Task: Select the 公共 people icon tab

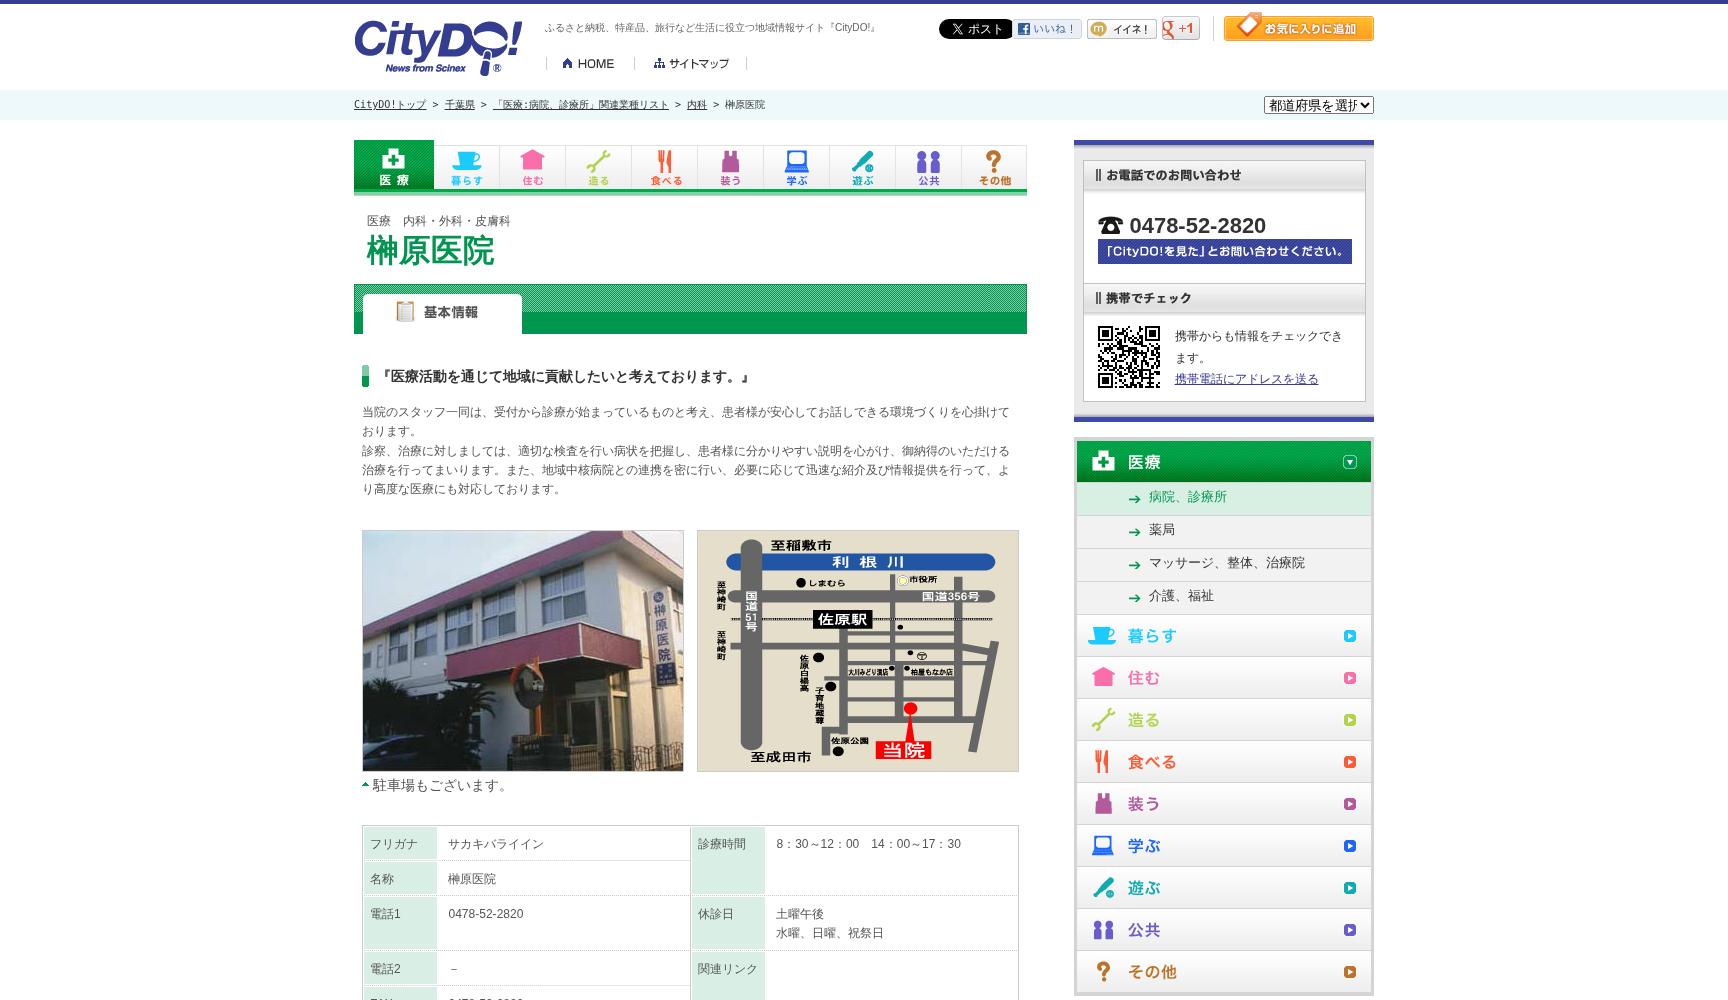Action: tap(929, 167)
